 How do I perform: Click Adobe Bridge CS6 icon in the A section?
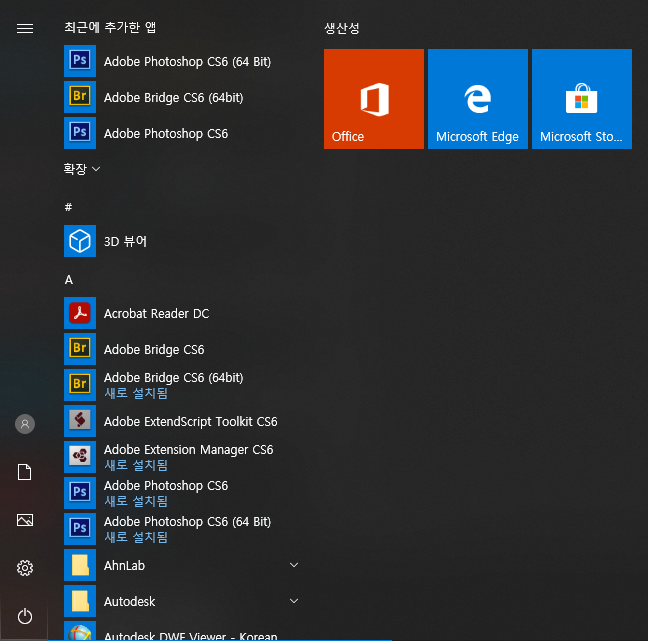[80, 349]
